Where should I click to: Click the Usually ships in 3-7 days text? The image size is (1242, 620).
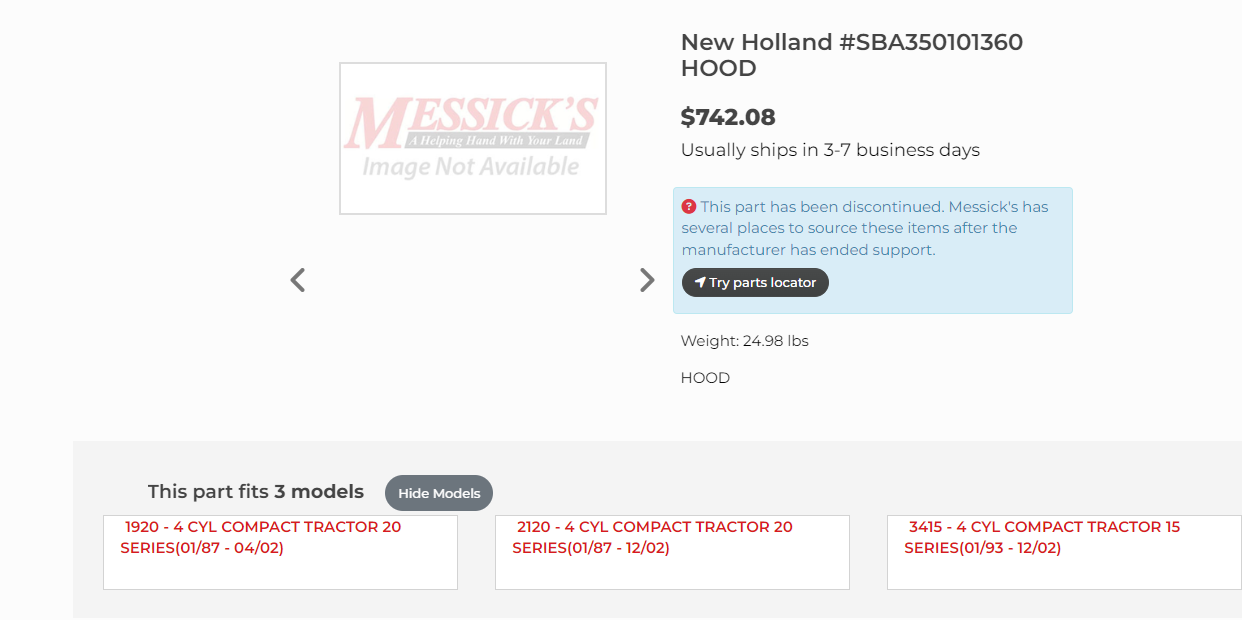pyautogui.click(x=830, y=150)
